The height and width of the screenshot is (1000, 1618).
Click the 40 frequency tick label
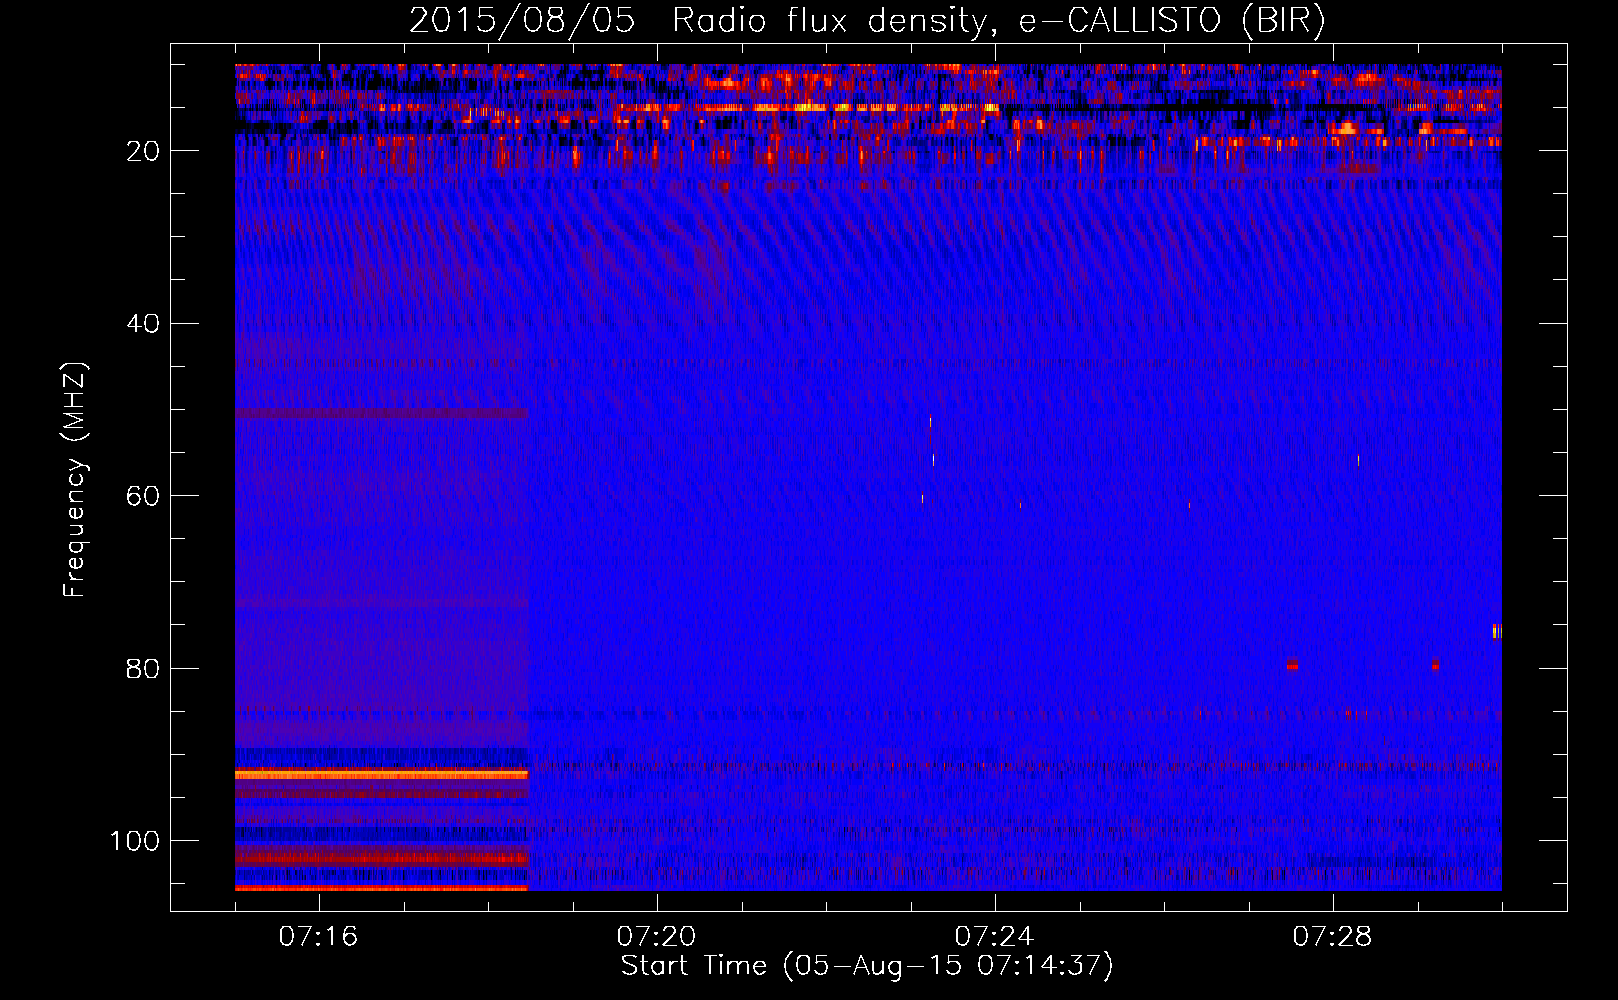(143, 324)
